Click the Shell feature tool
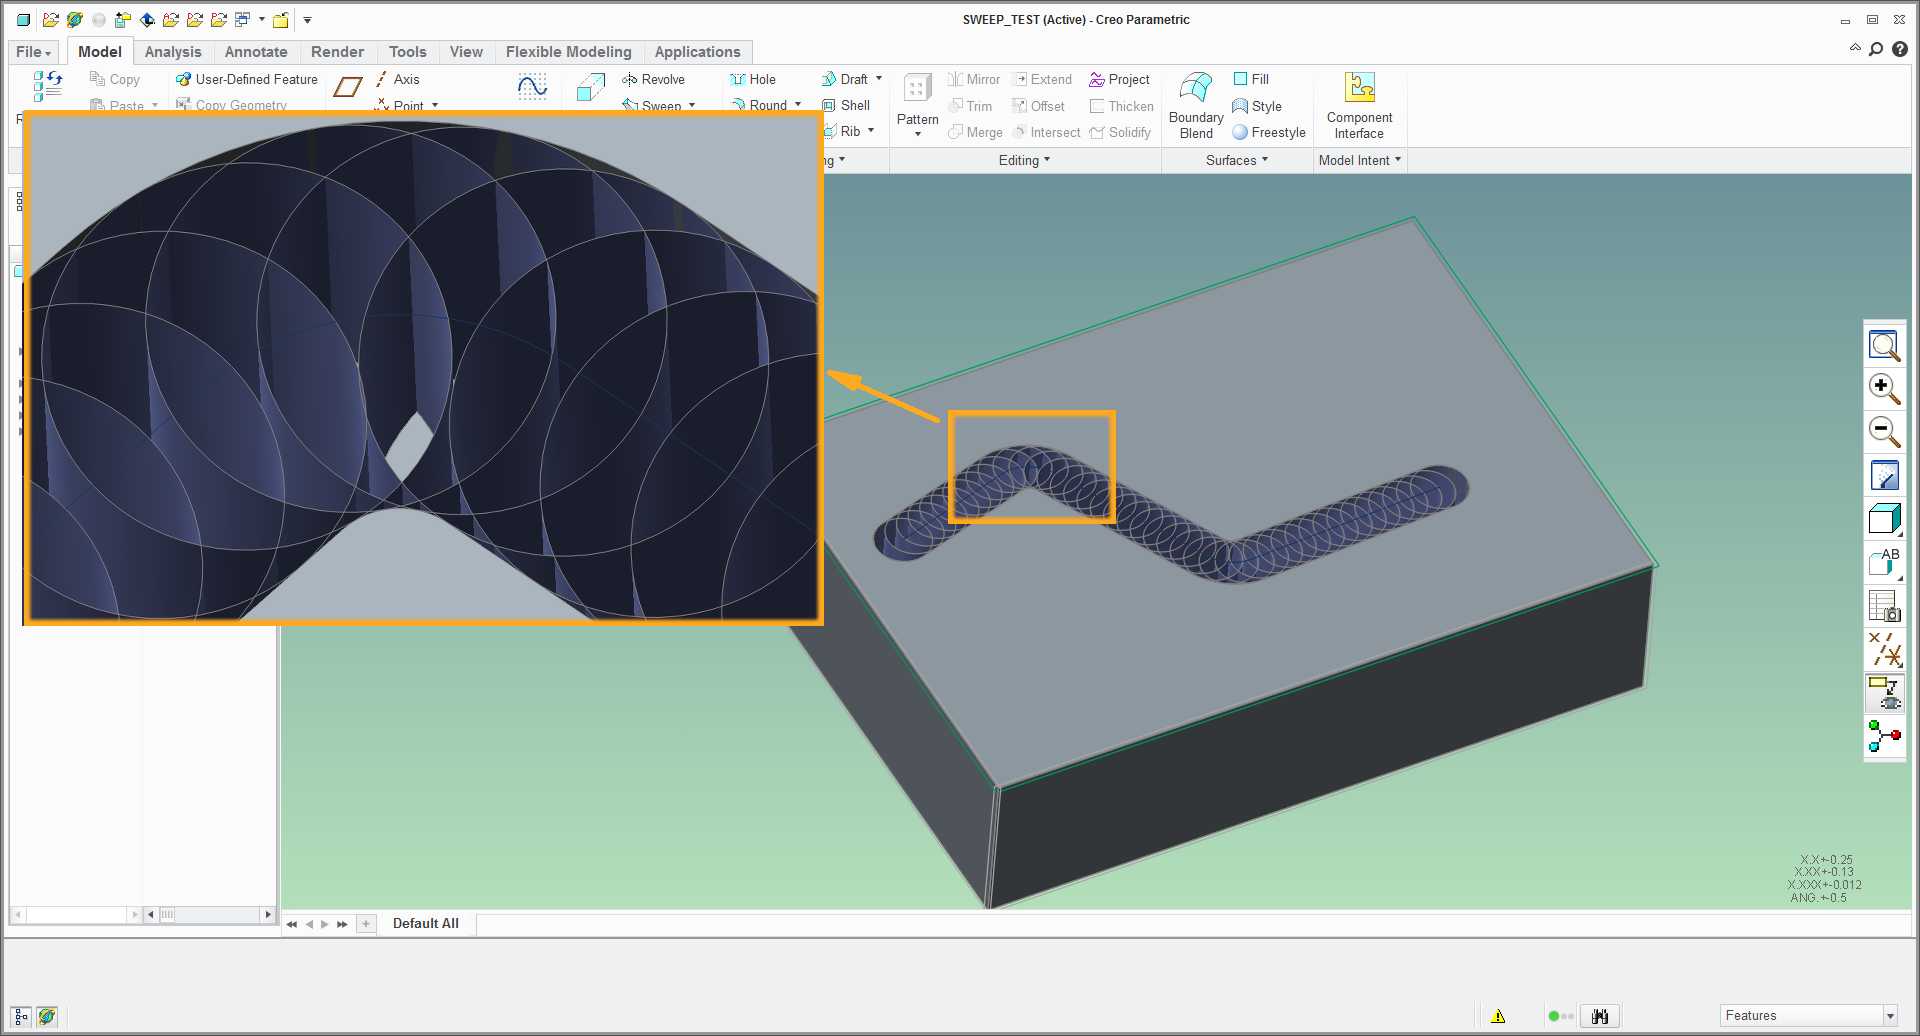 846,105
